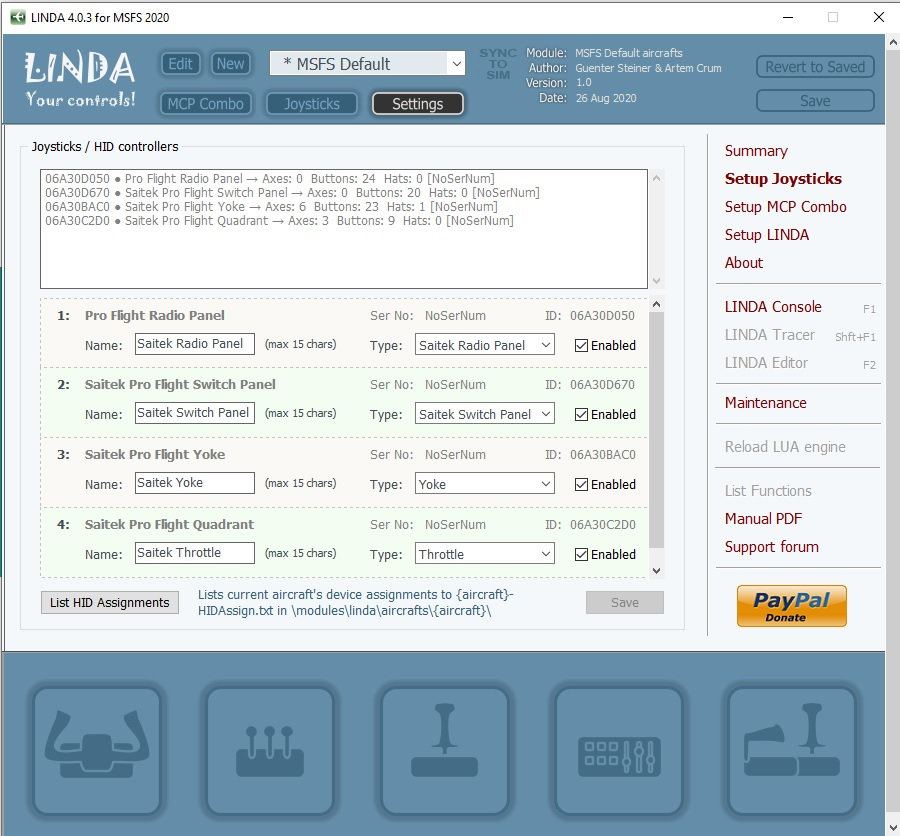This screenshot has width=900, height=836.
Task: Click the SYNC TO SIM indicator
Action: [498, 64]
